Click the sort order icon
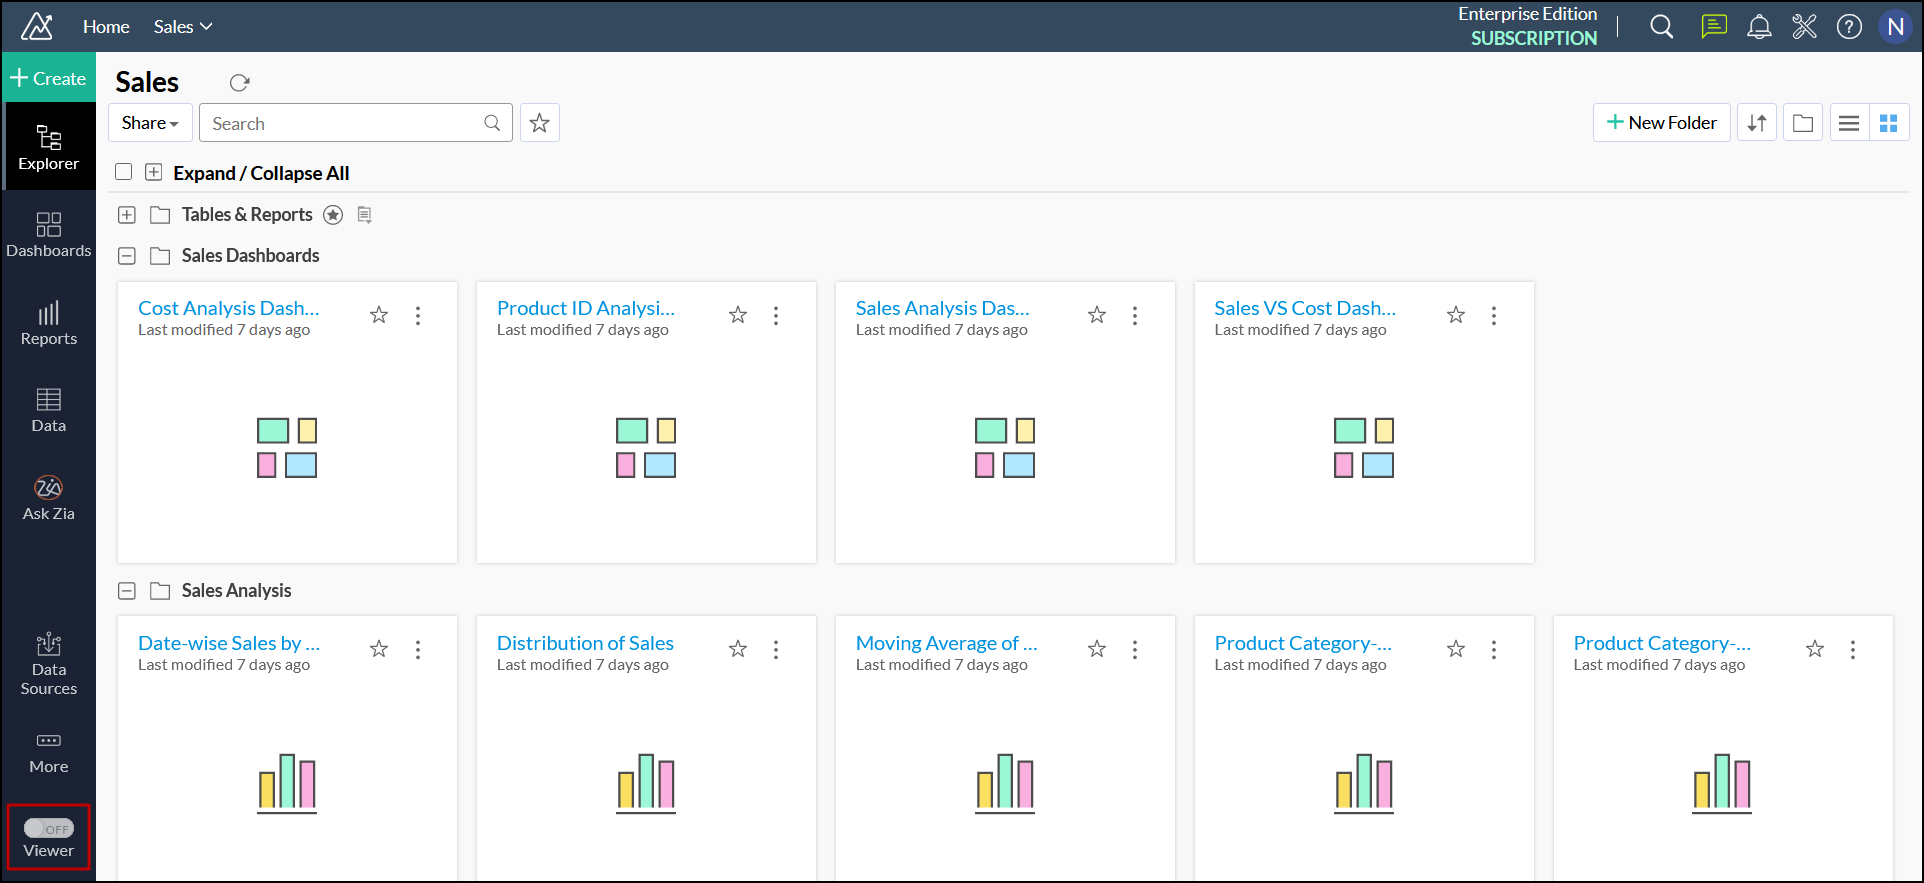The image size is (1924, 883). [x=1756, y=123]
